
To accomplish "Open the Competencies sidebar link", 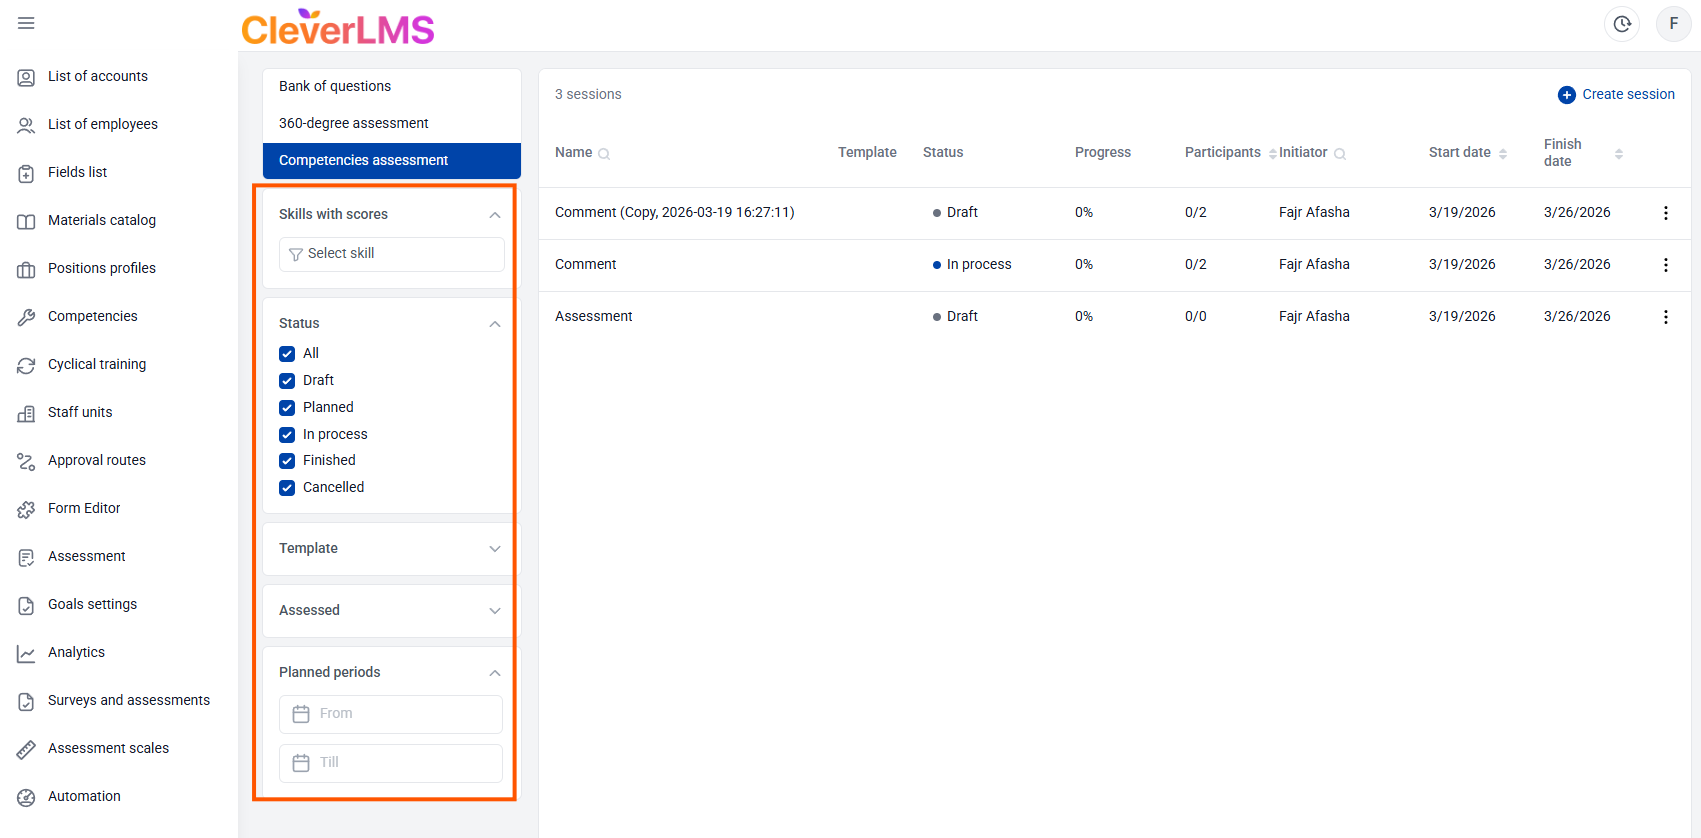I will pos(92,316).
